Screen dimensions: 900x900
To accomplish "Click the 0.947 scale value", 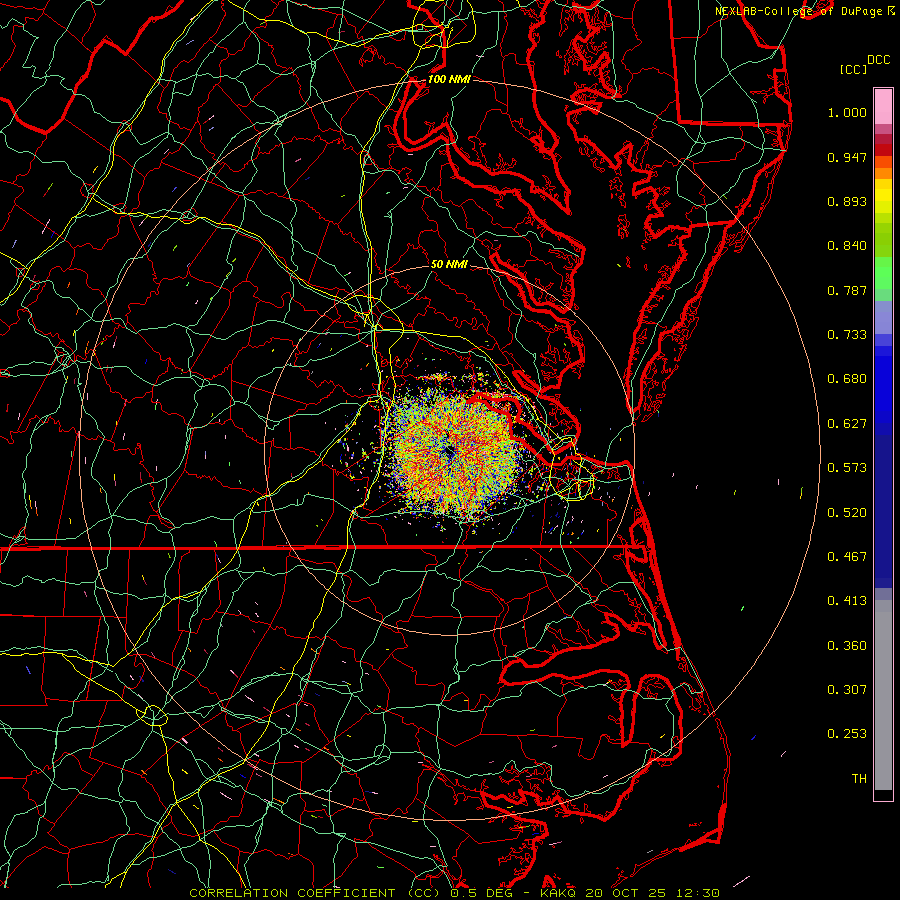I will [x=847, y=157].
